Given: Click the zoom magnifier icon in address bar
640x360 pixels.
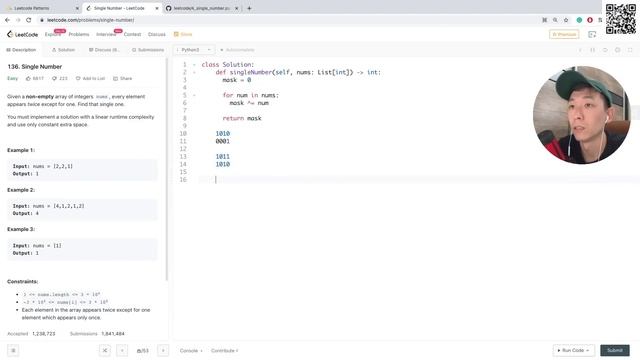Looking at the screenshot, I should click(555, 20).
